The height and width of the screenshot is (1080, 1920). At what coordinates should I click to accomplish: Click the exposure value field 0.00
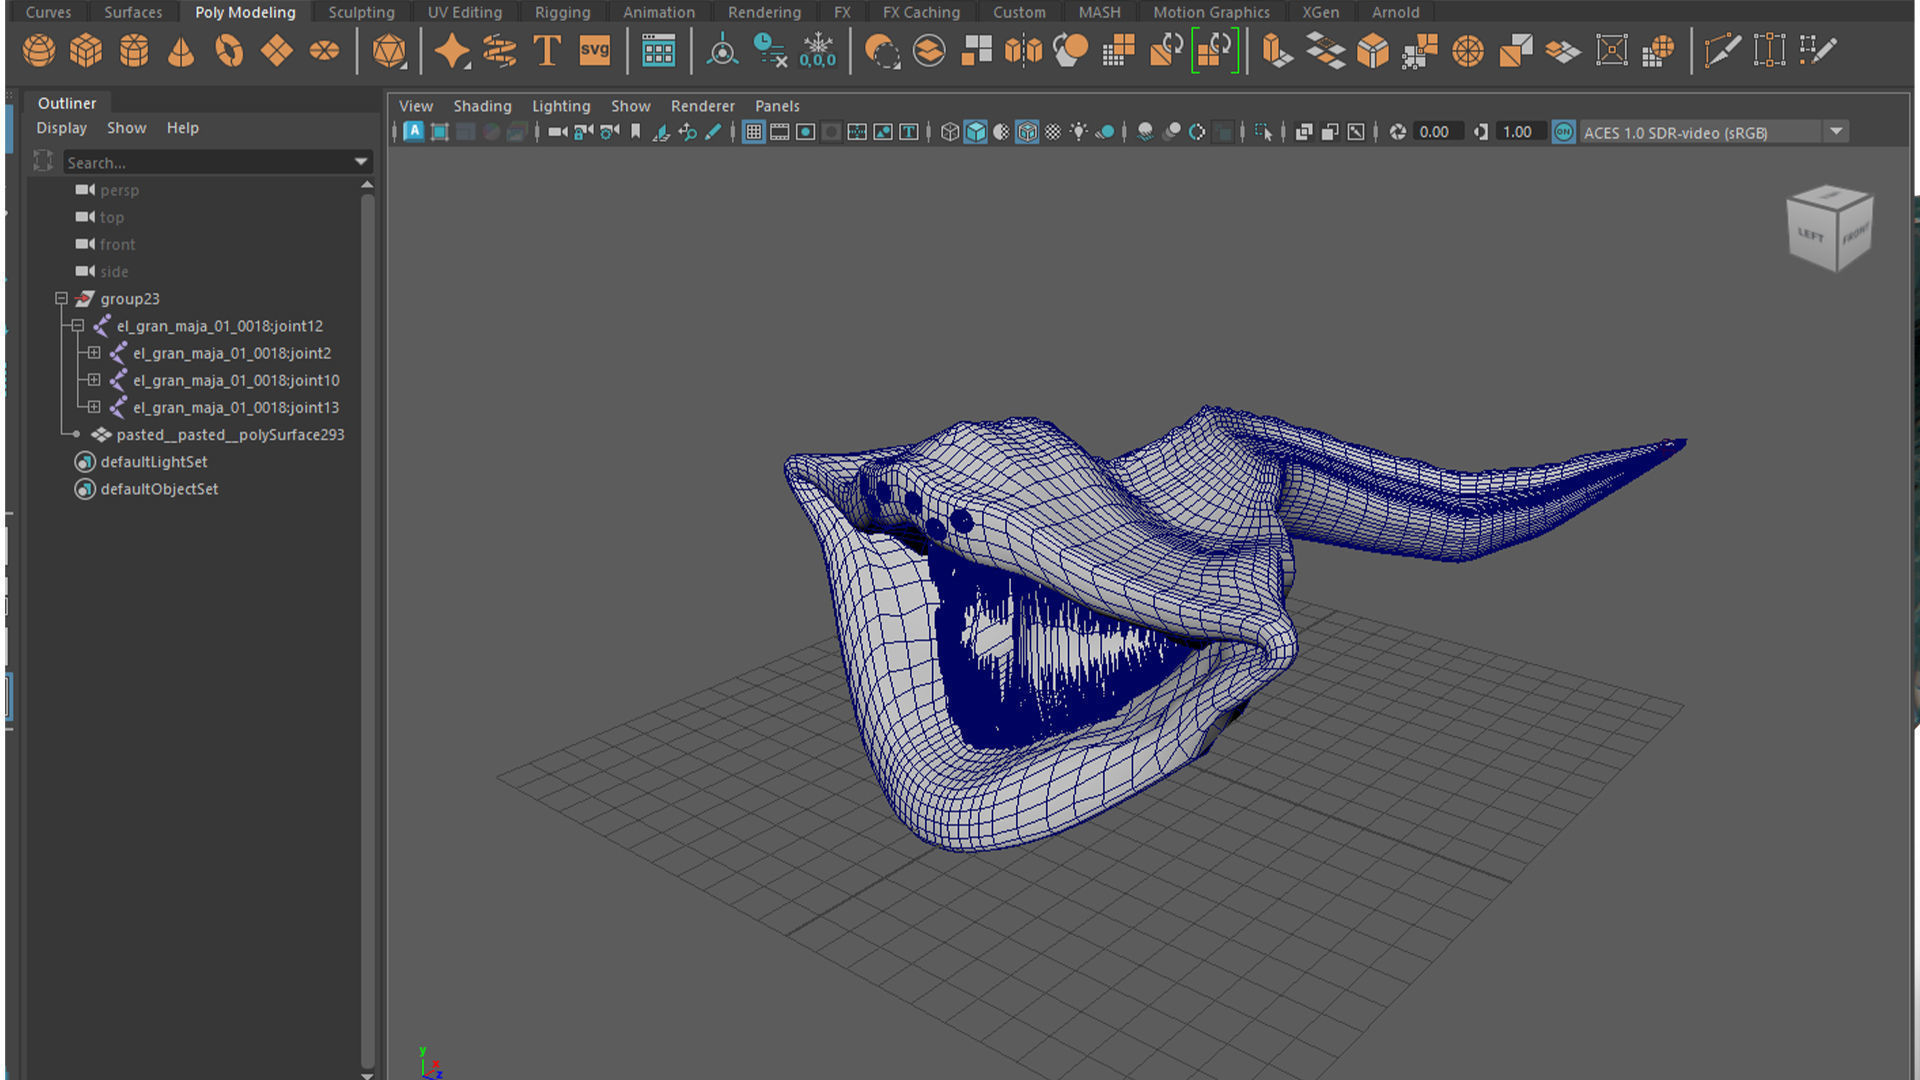[x=1439, y=132]
